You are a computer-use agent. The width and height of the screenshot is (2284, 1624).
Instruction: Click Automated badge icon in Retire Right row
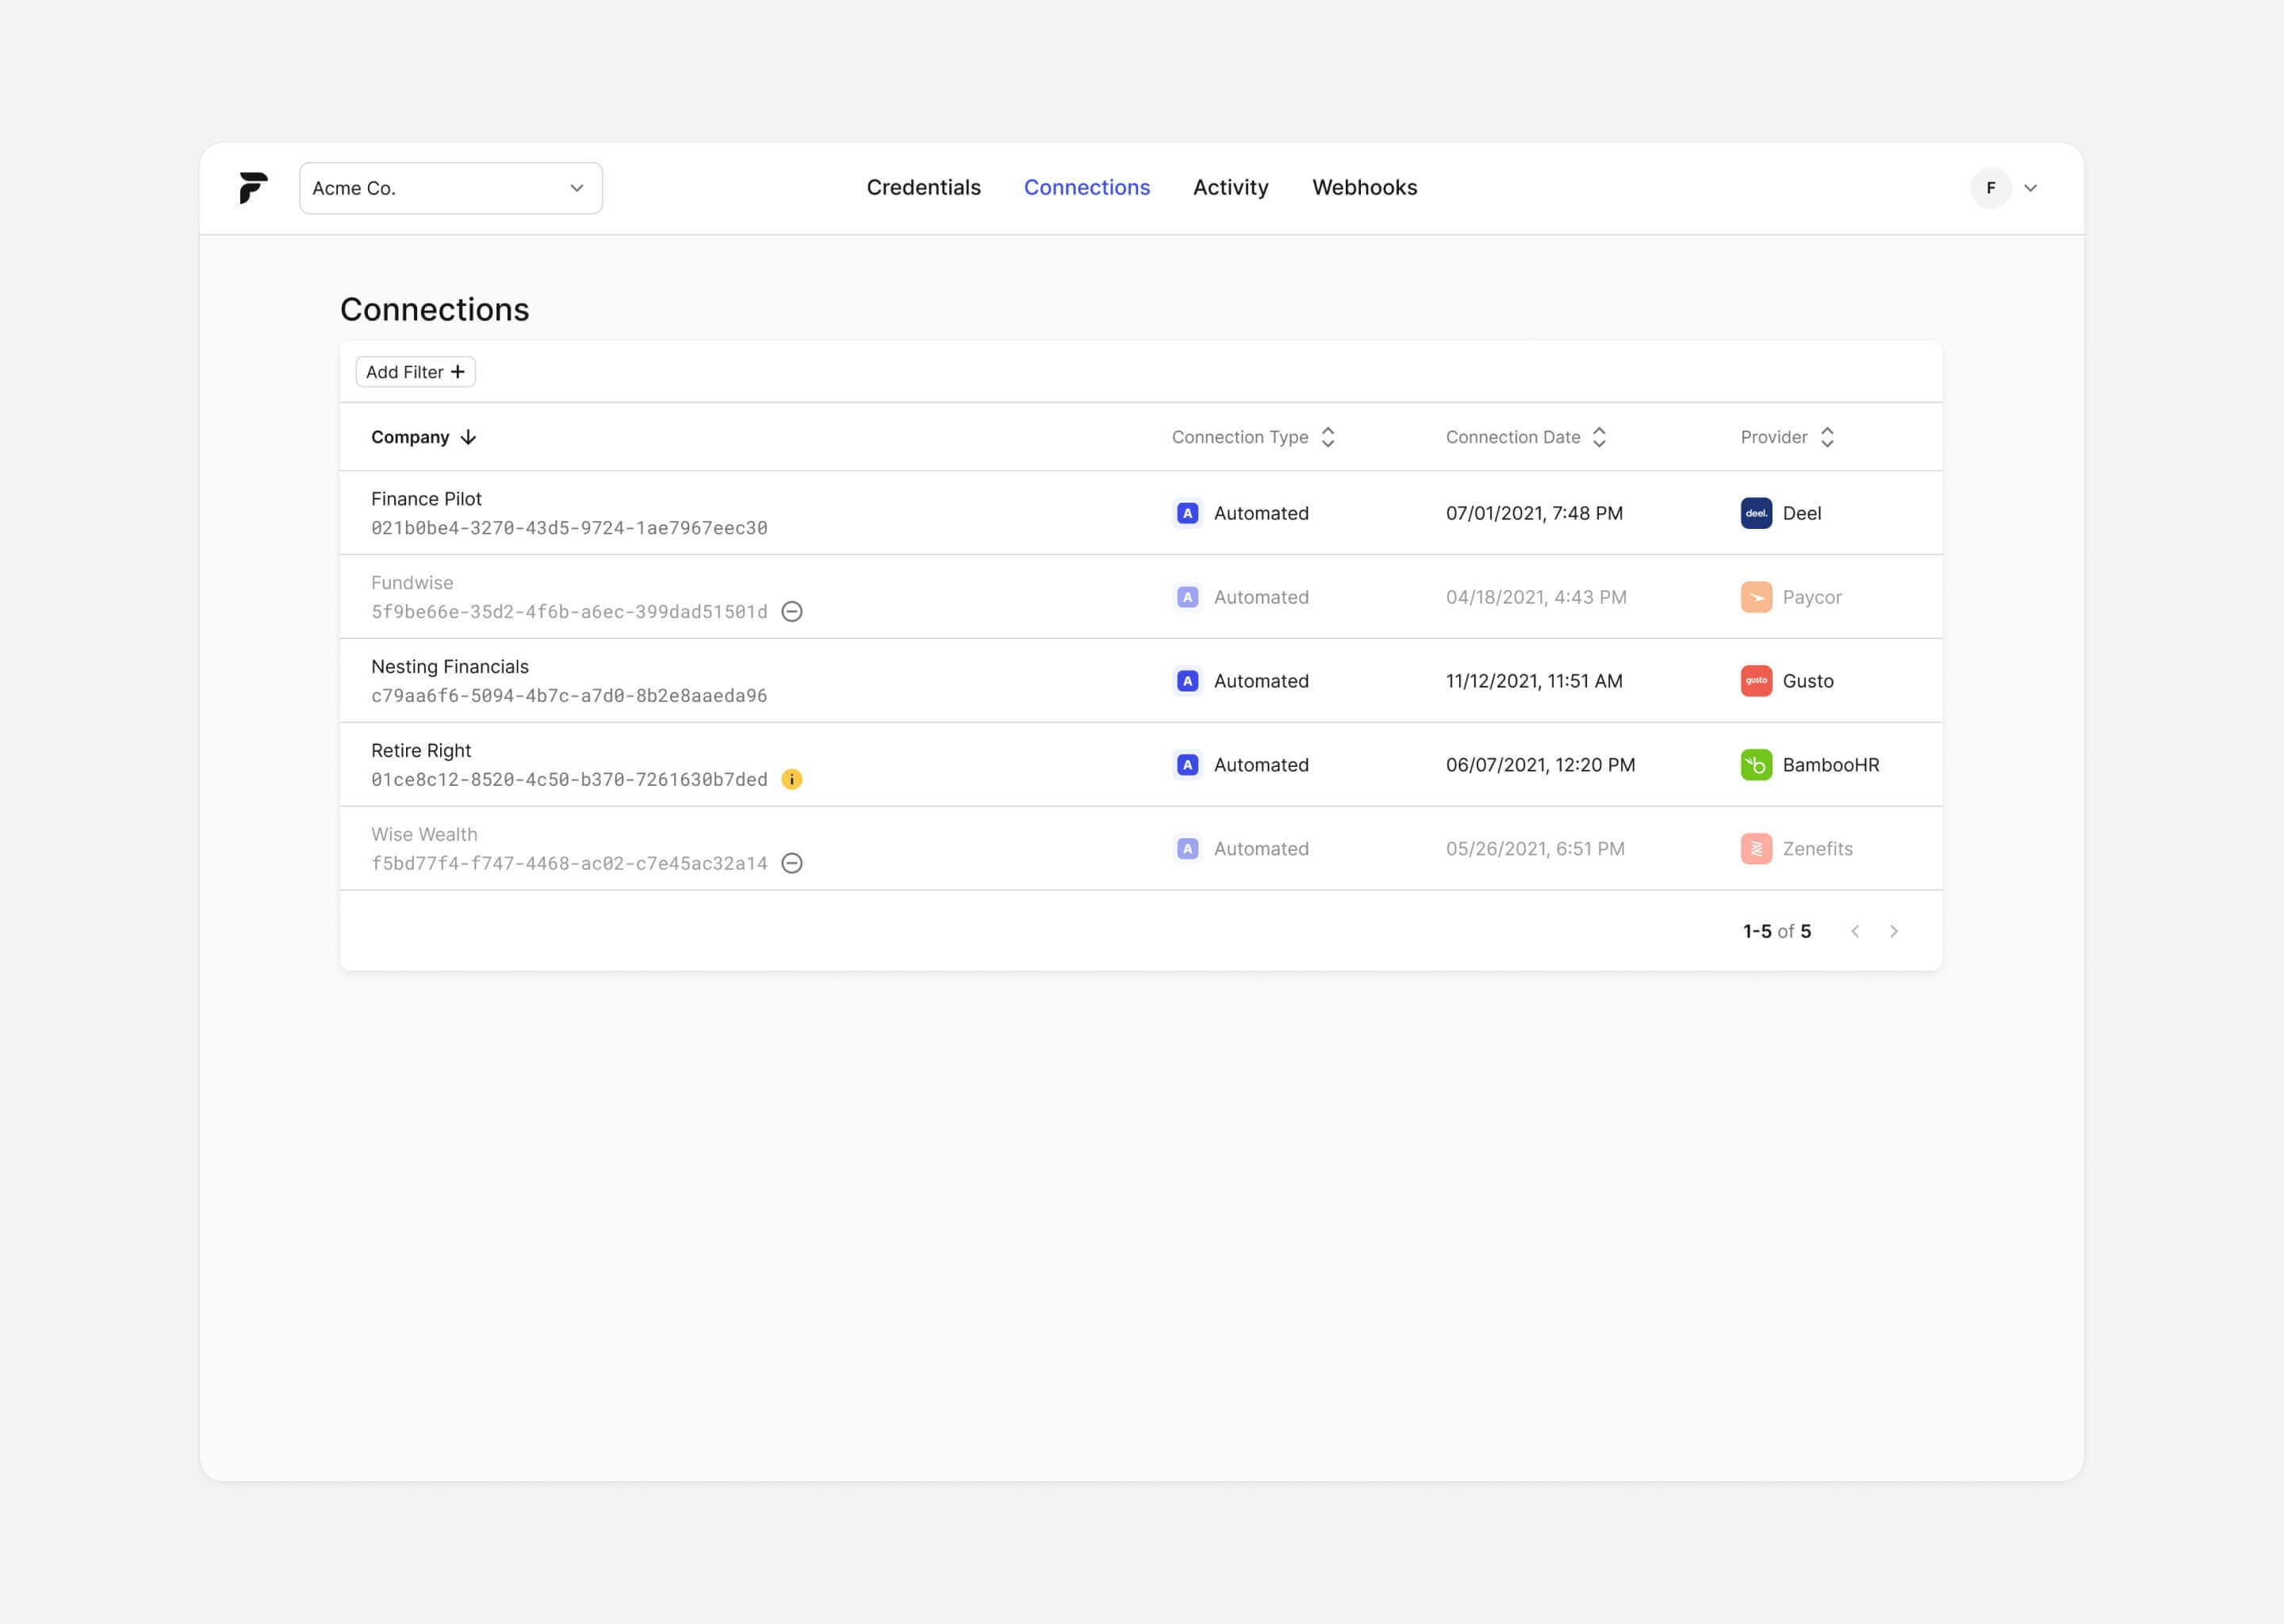[x=1187, y=765]
